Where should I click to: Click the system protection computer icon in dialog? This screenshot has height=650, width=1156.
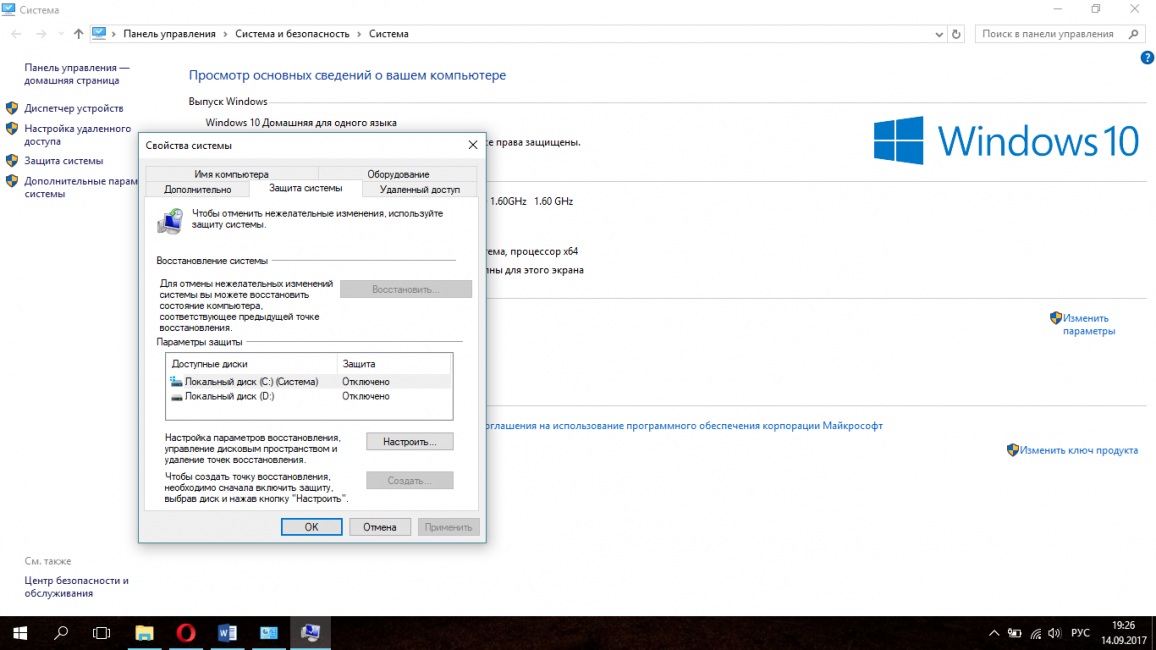pyautogui.click(x=171, y=220)
